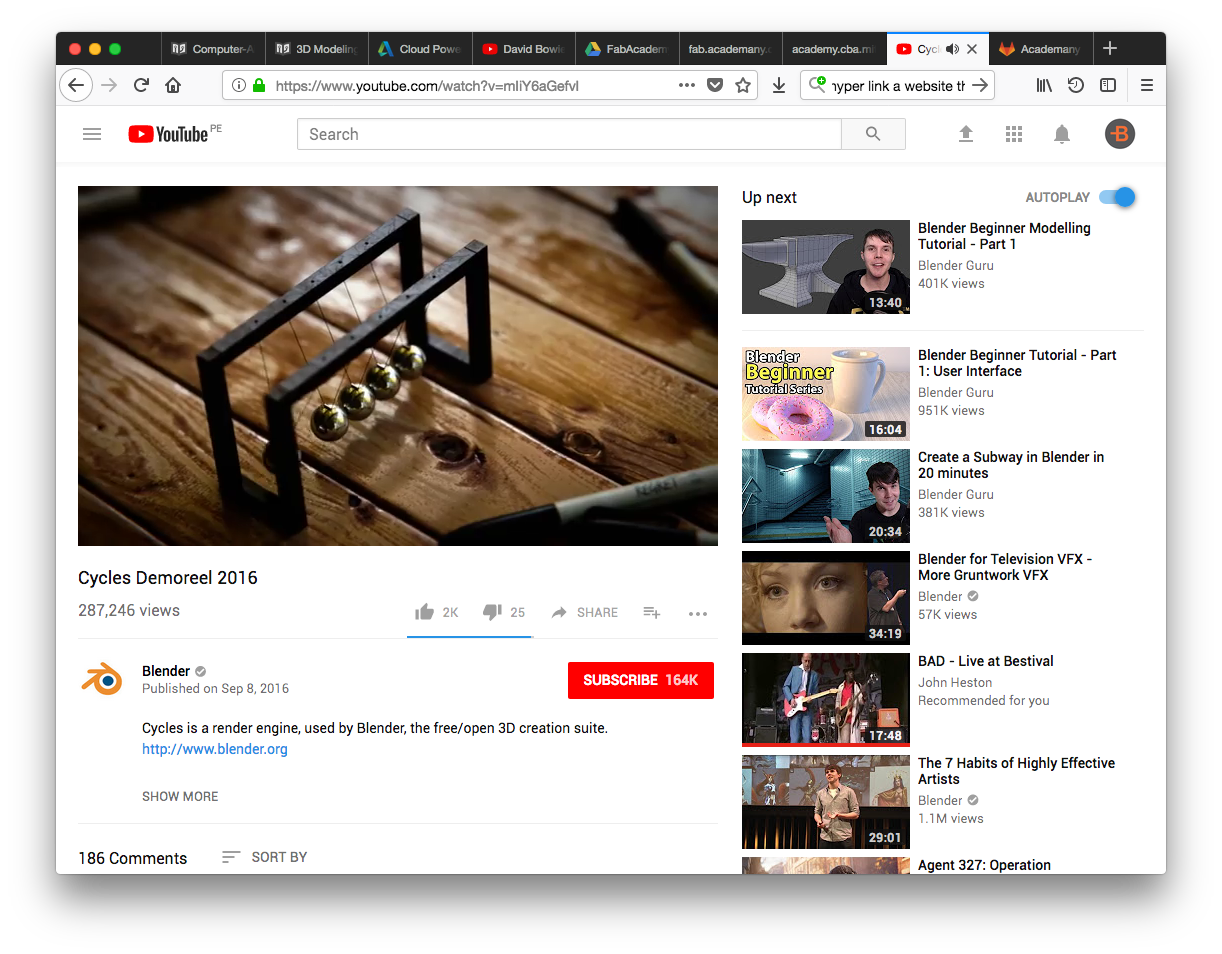Screen dimensions: 1222x954
Task: Bookmark this page with the star
Action: click(743, 85)
